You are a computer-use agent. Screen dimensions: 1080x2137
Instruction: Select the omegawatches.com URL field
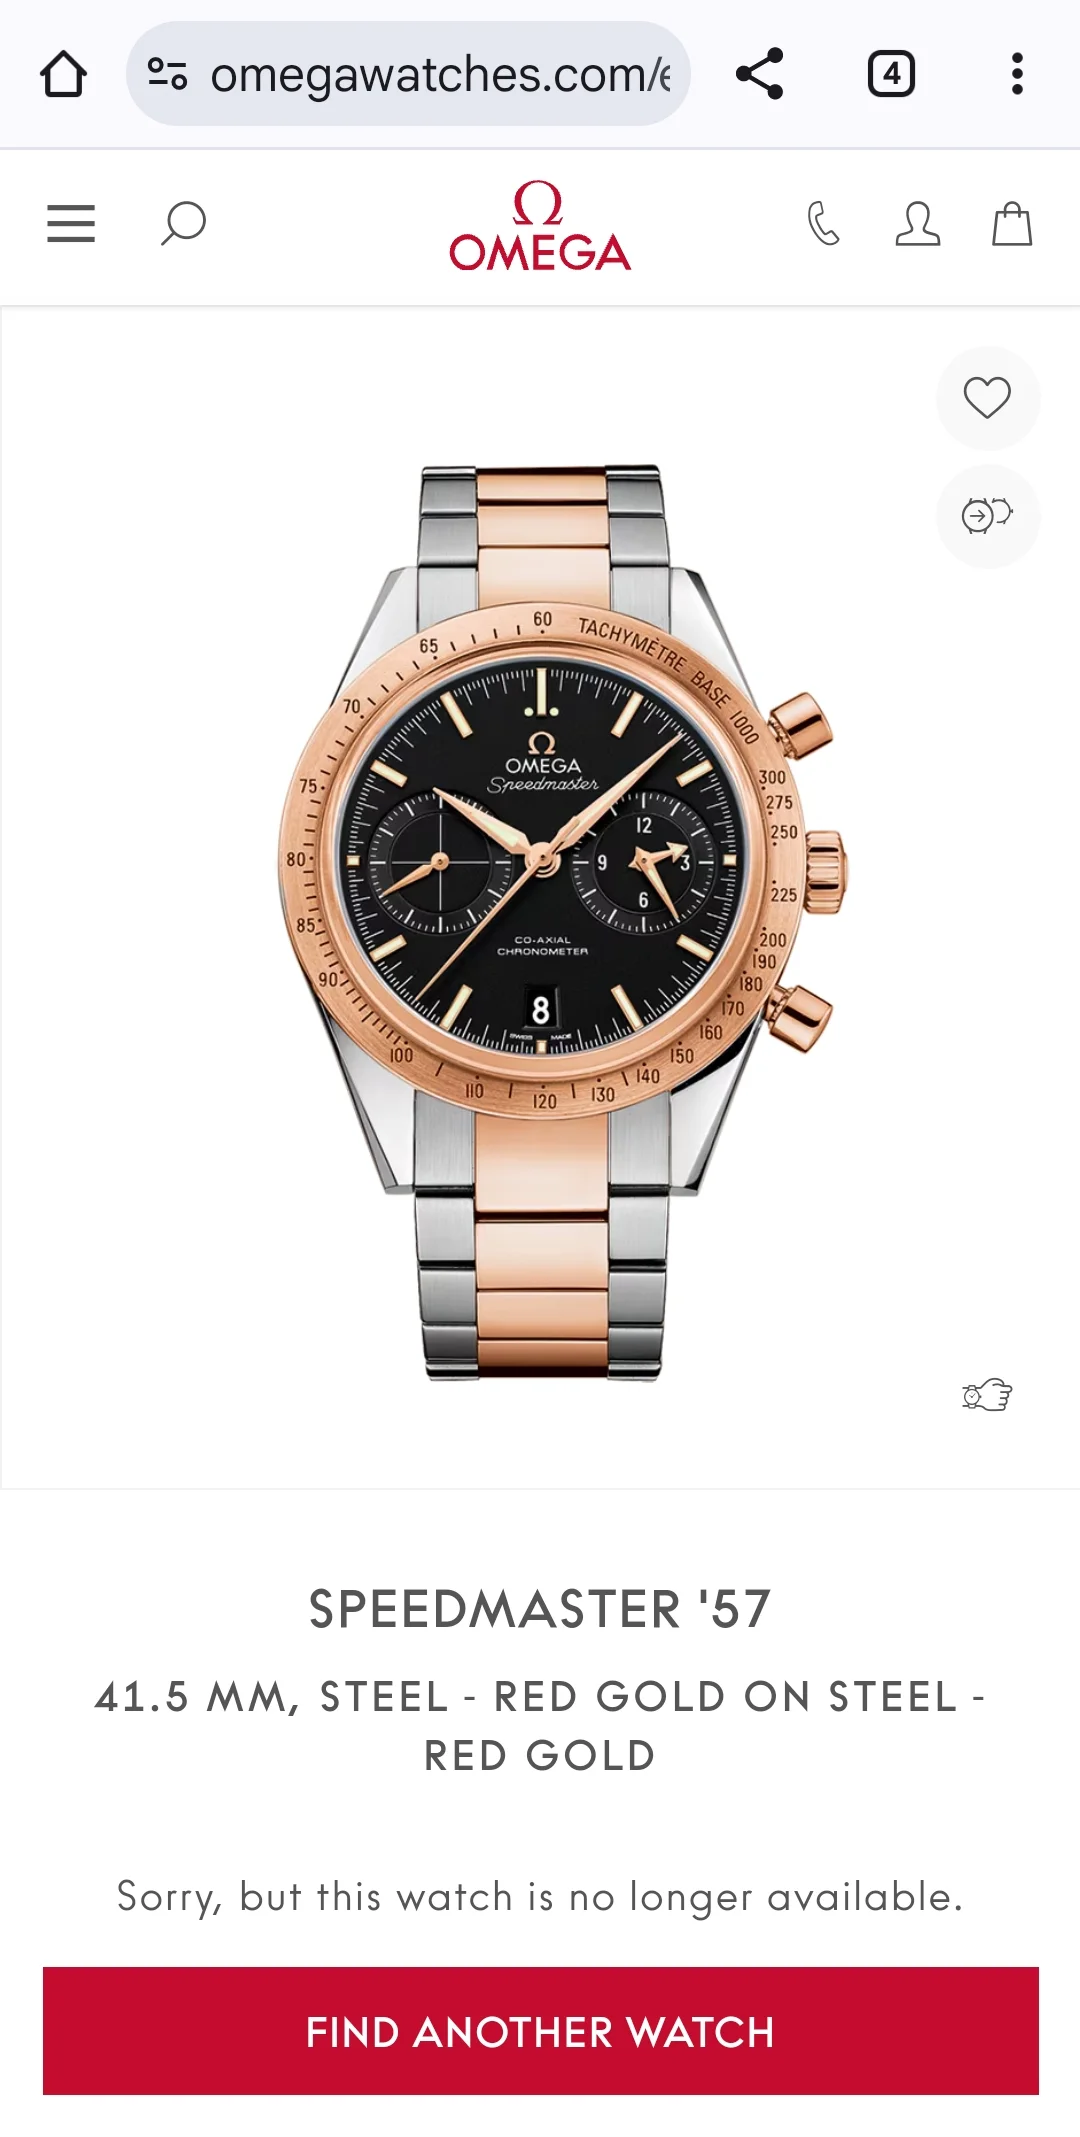(x=408, y=74)
